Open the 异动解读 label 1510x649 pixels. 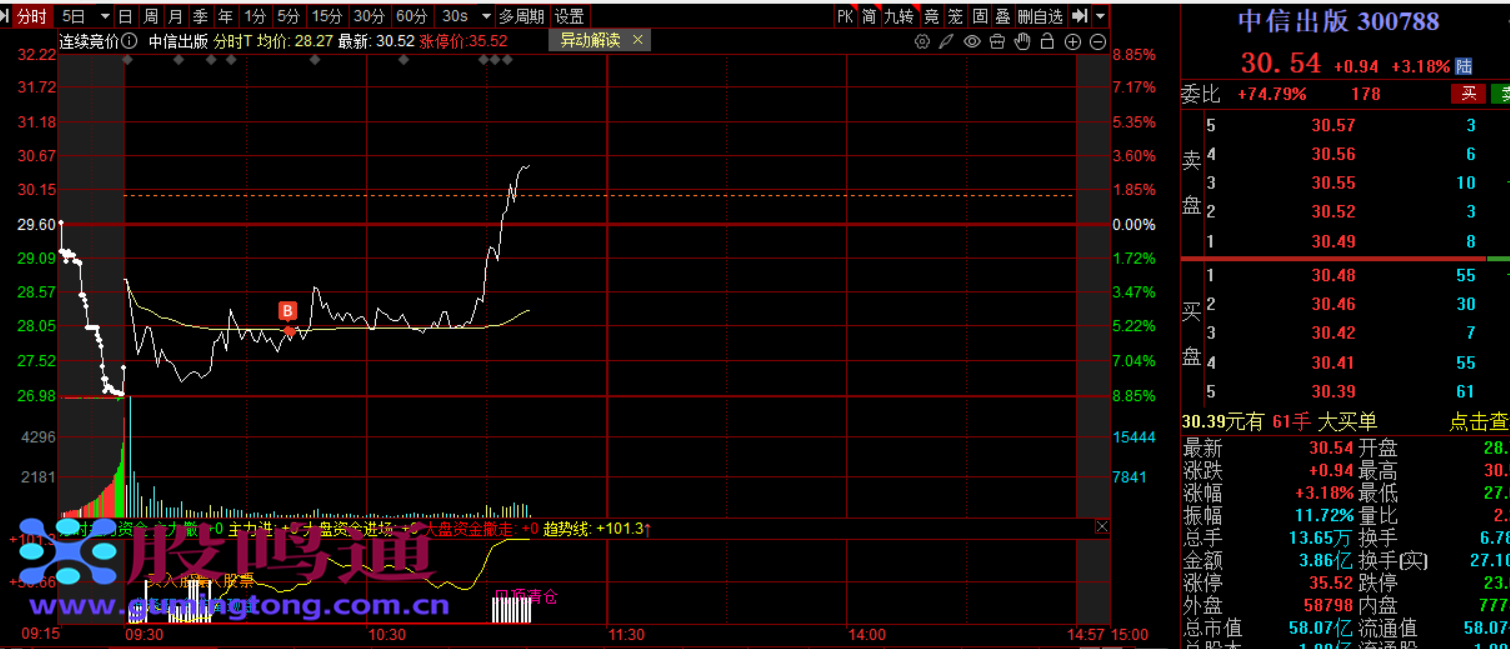(x=590, y=40)
